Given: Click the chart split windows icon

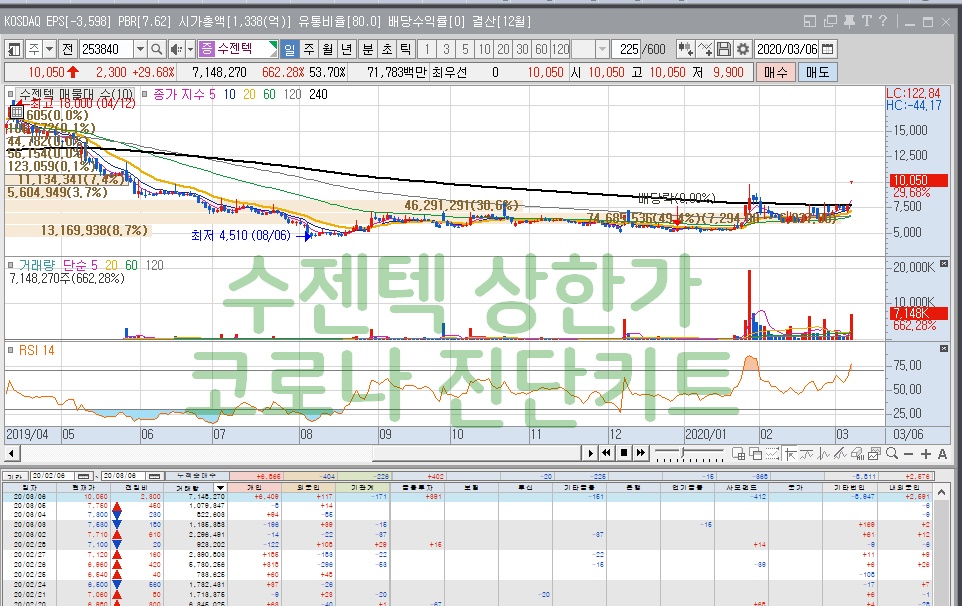Looking at the screenshot, I should coord(739,454).
